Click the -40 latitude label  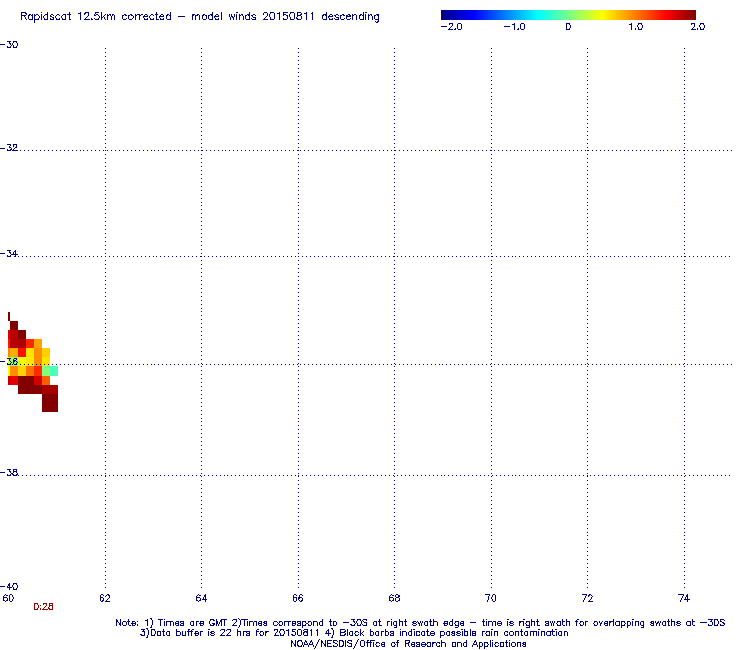pyautogui.click(x=9, y=587)
